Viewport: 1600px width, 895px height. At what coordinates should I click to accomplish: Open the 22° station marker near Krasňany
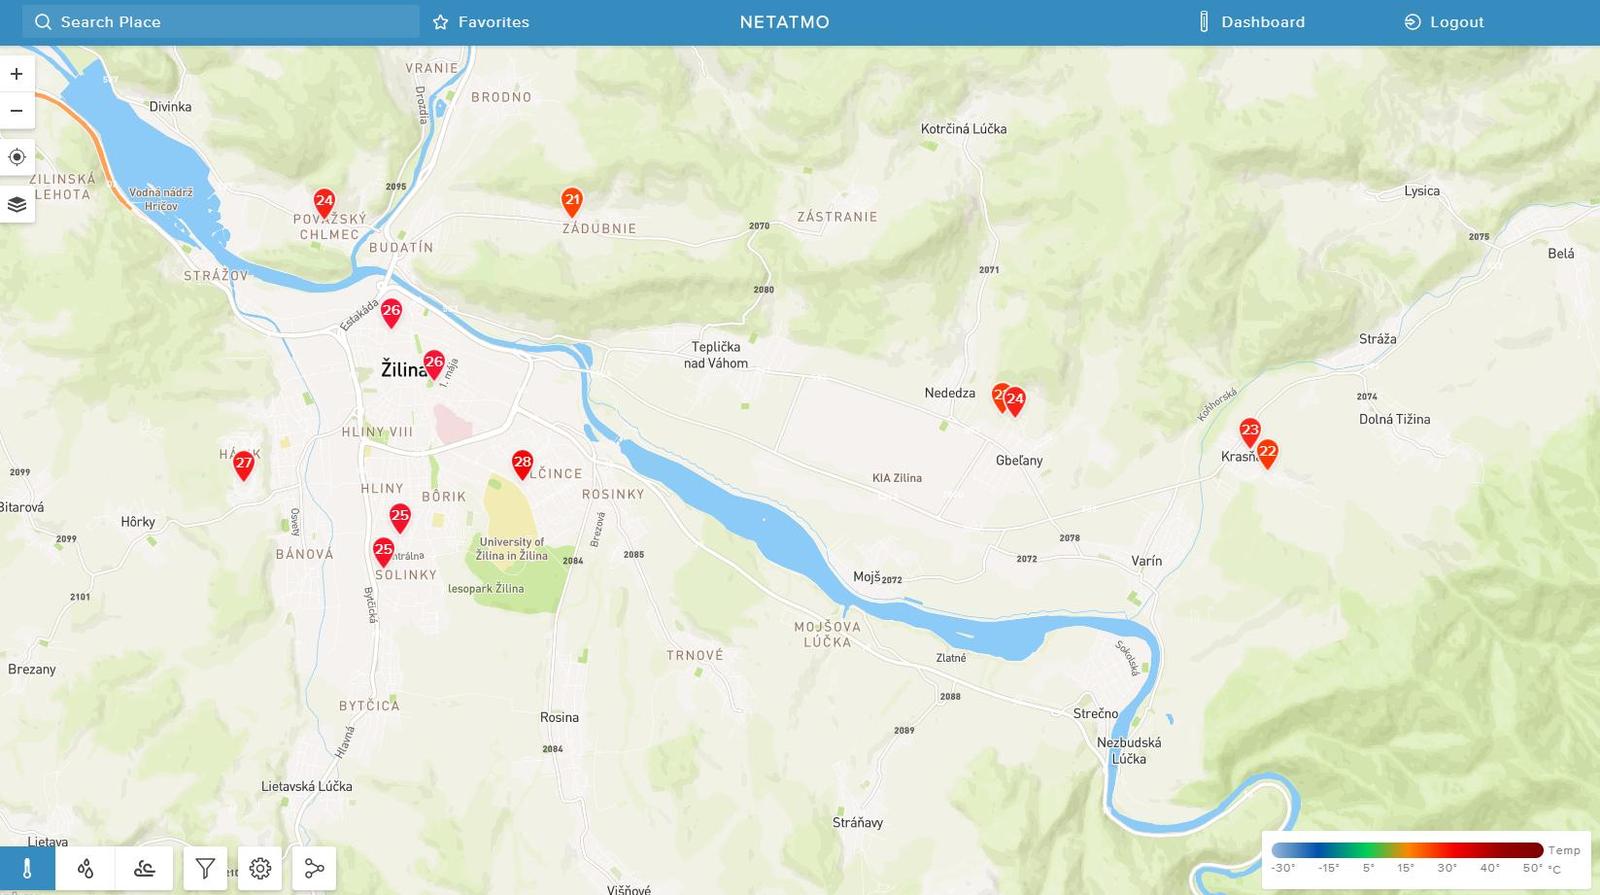tap(1267, 453)
